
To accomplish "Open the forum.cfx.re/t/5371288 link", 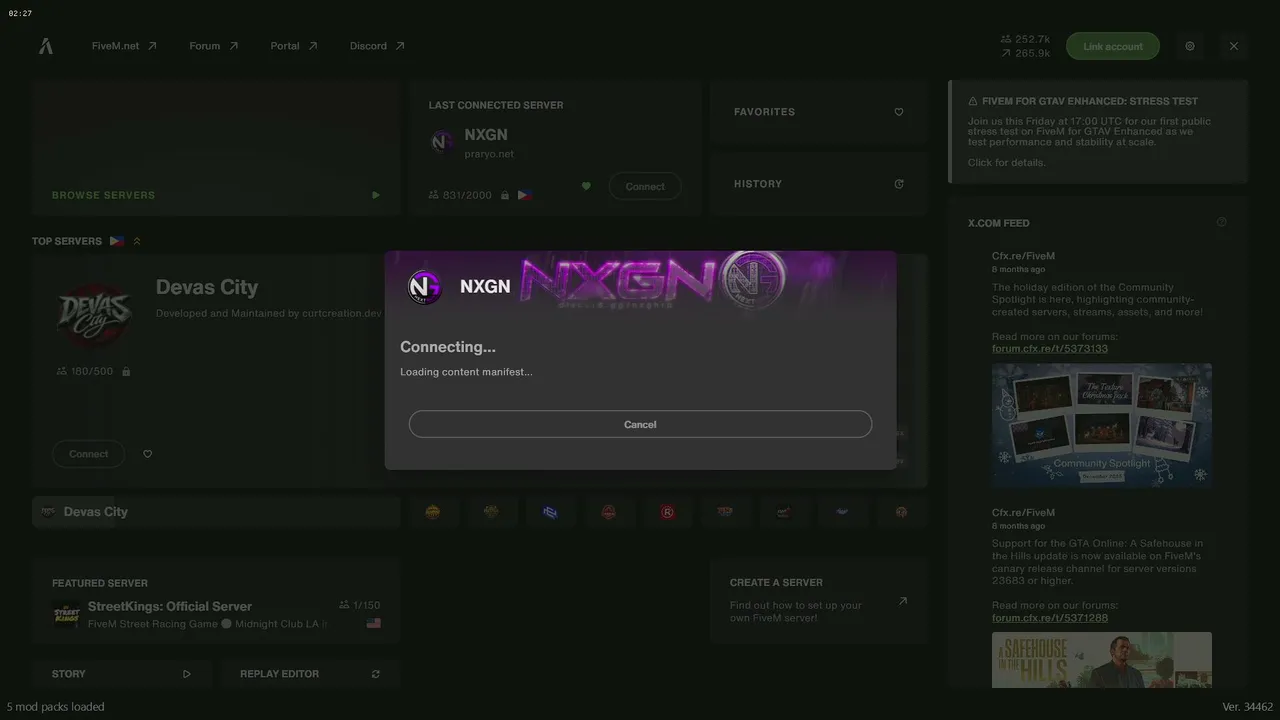I will point(1050,618).
